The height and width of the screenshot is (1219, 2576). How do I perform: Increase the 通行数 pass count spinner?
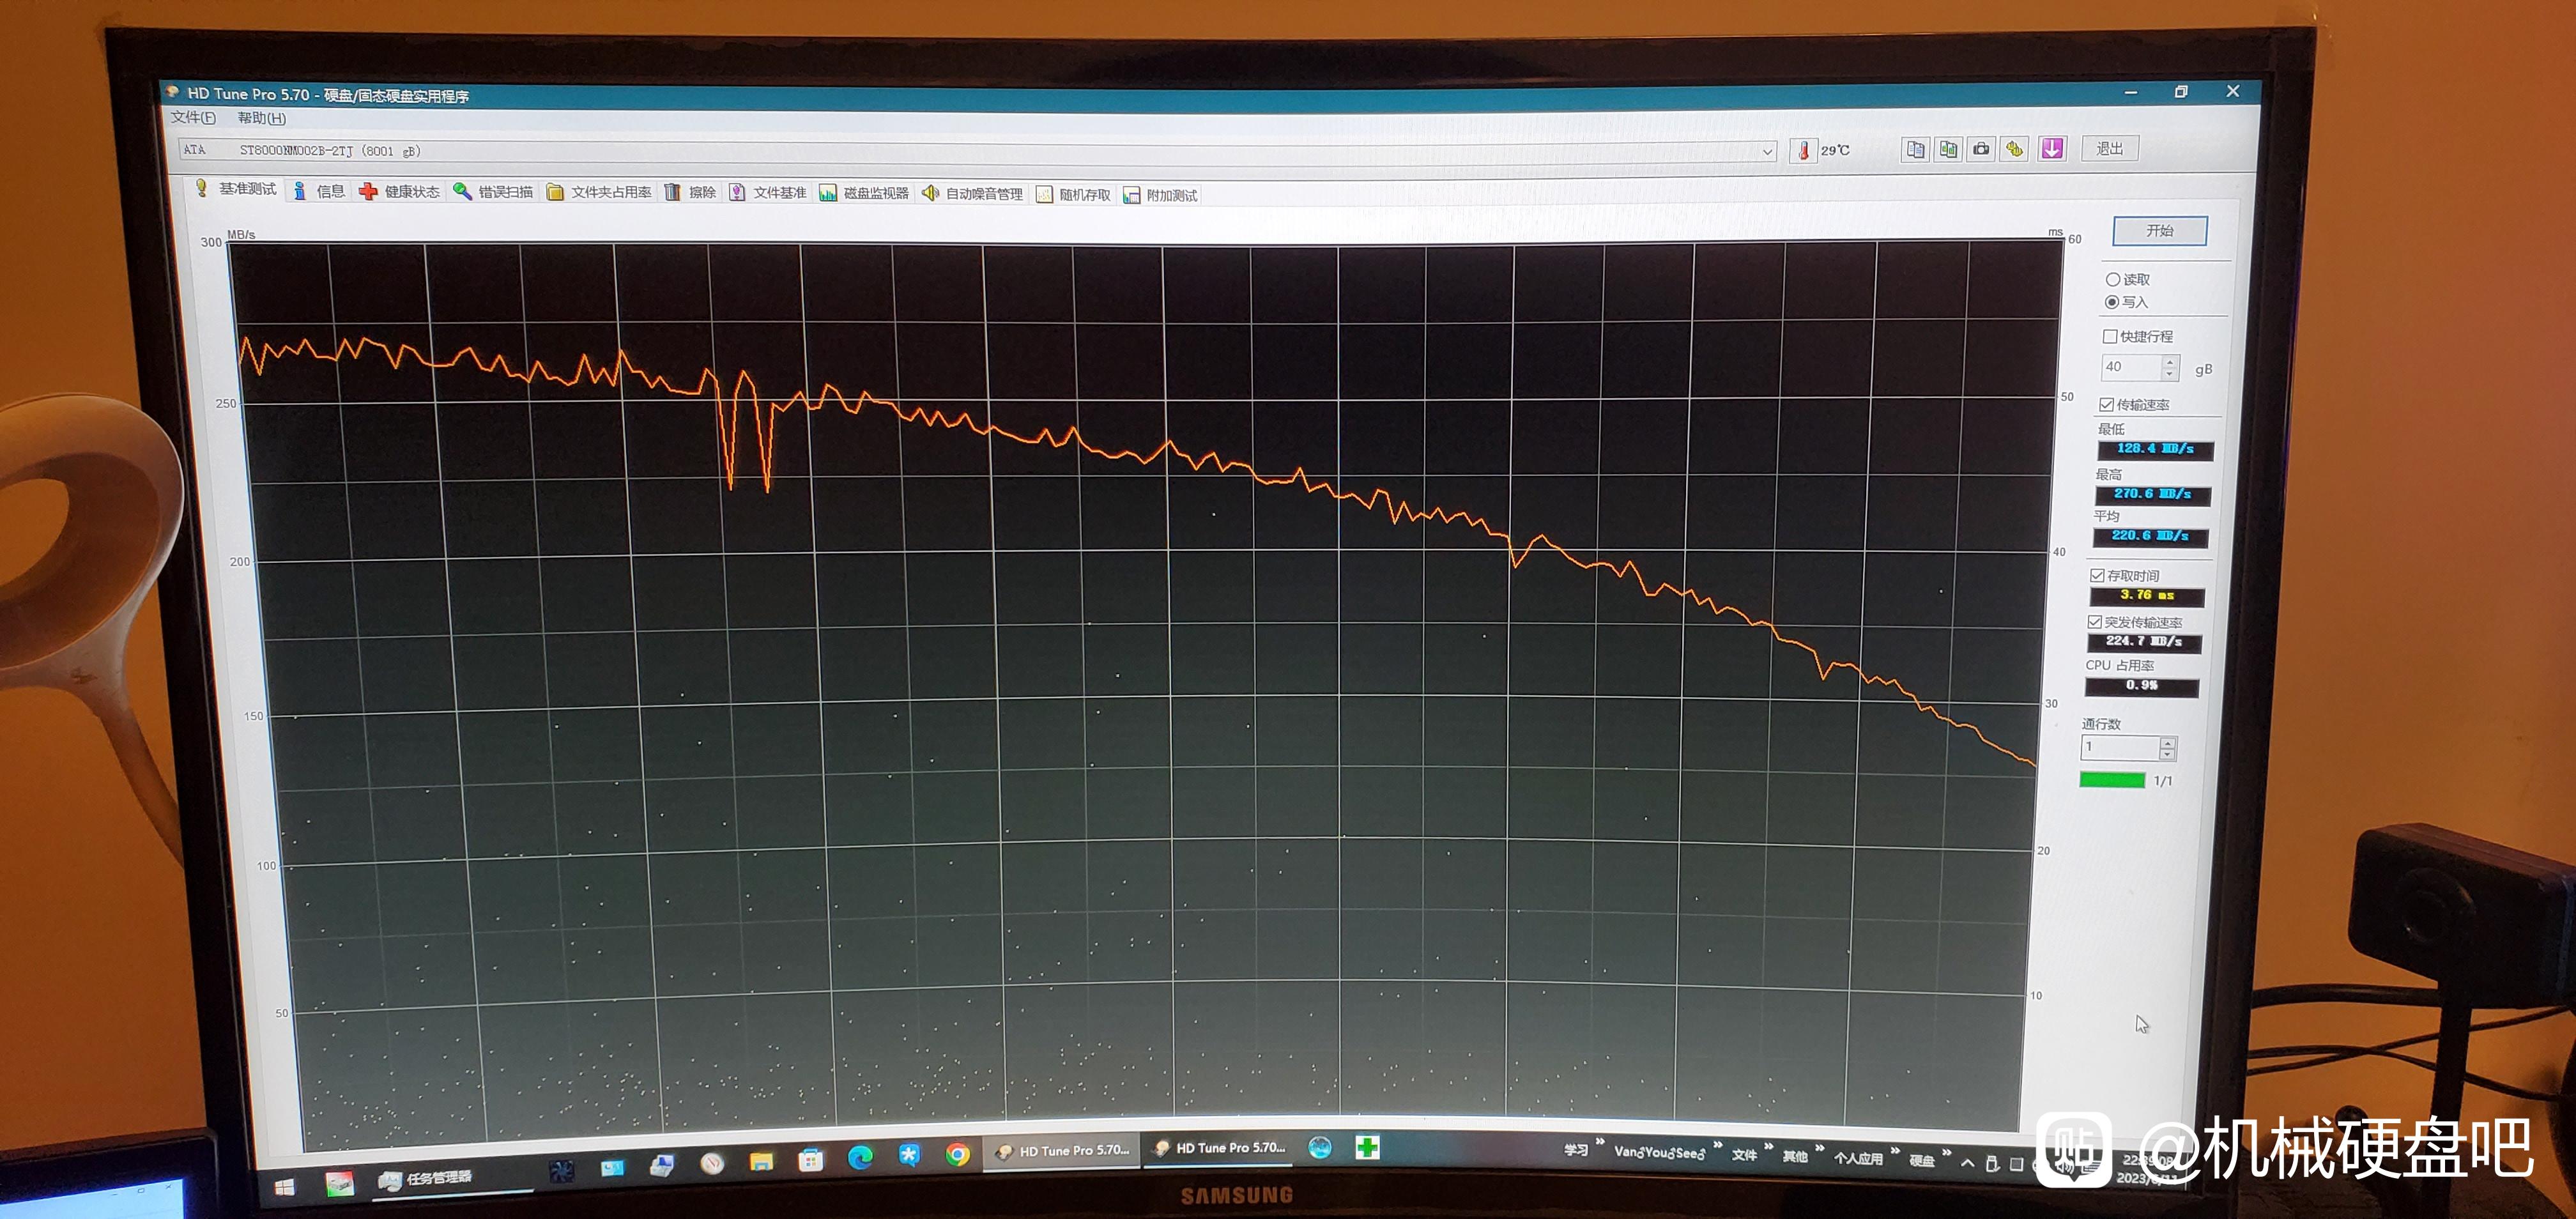tap(2167, 742)
